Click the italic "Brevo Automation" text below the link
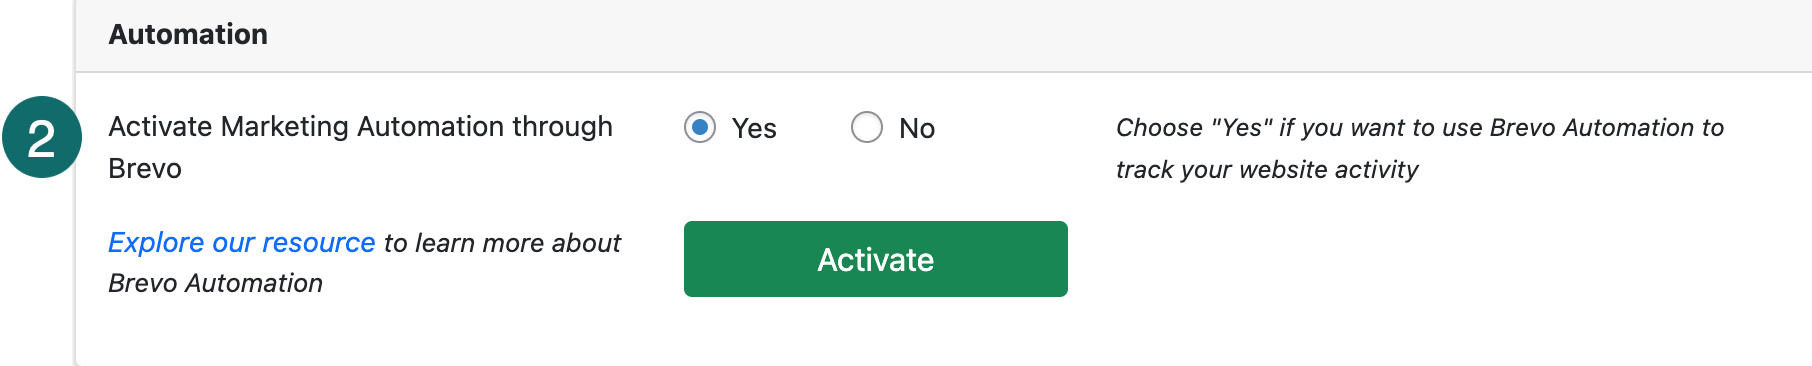Viewport: 1812px width, 366px height. [x=215, y=283]
